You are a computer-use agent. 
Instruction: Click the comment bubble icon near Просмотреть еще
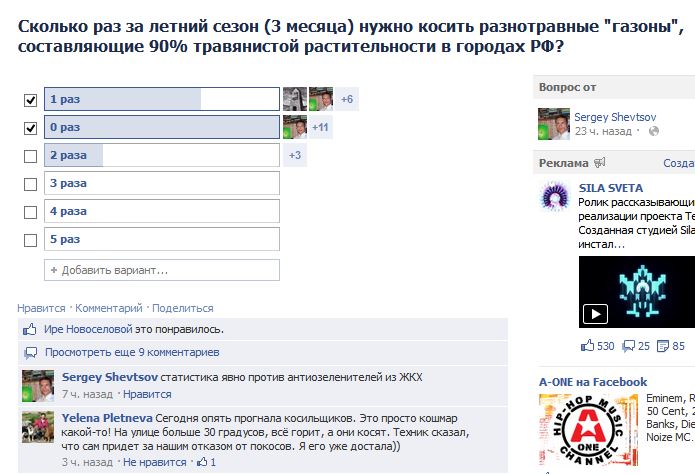pyautogui.click(x=31, y=353)
